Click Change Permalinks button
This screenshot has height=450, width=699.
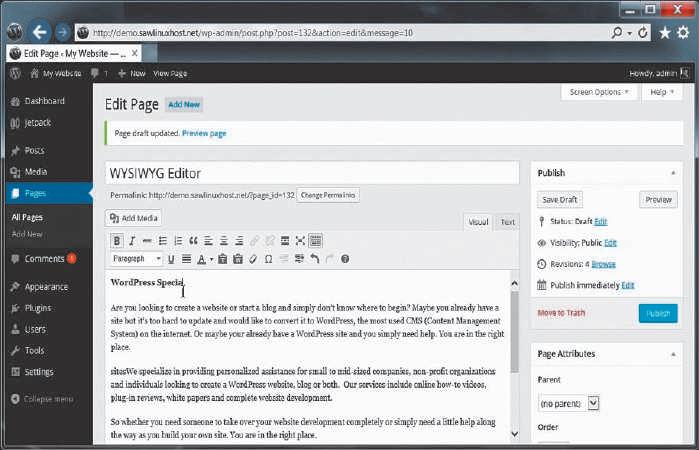328,195
